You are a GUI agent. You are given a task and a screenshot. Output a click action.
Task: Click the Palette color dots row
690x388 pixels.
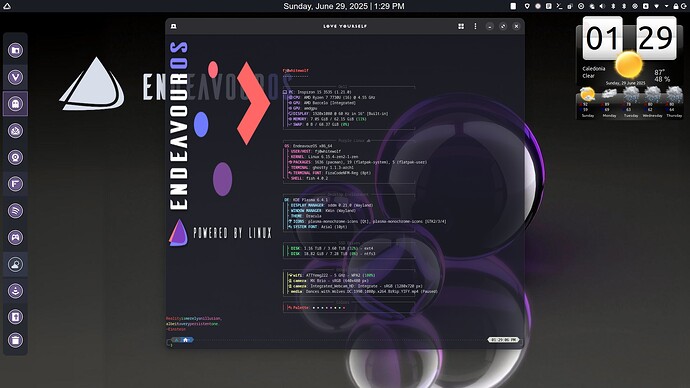(328, 307)
